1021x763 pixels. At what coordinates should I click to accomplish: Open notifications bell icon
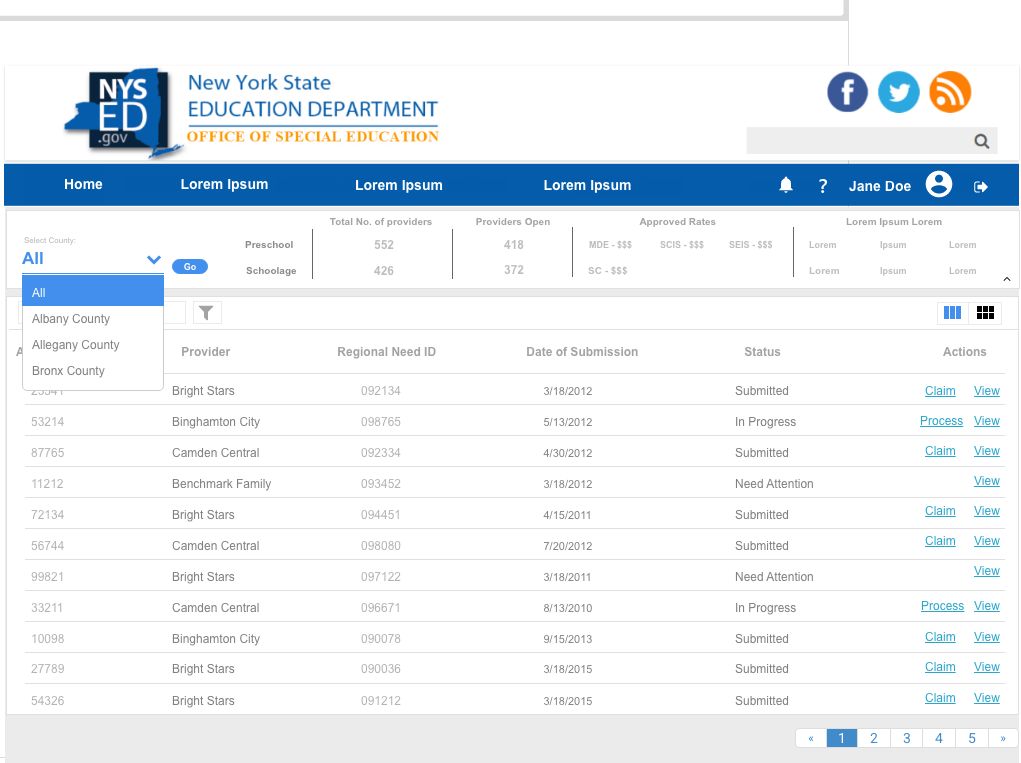786,185
